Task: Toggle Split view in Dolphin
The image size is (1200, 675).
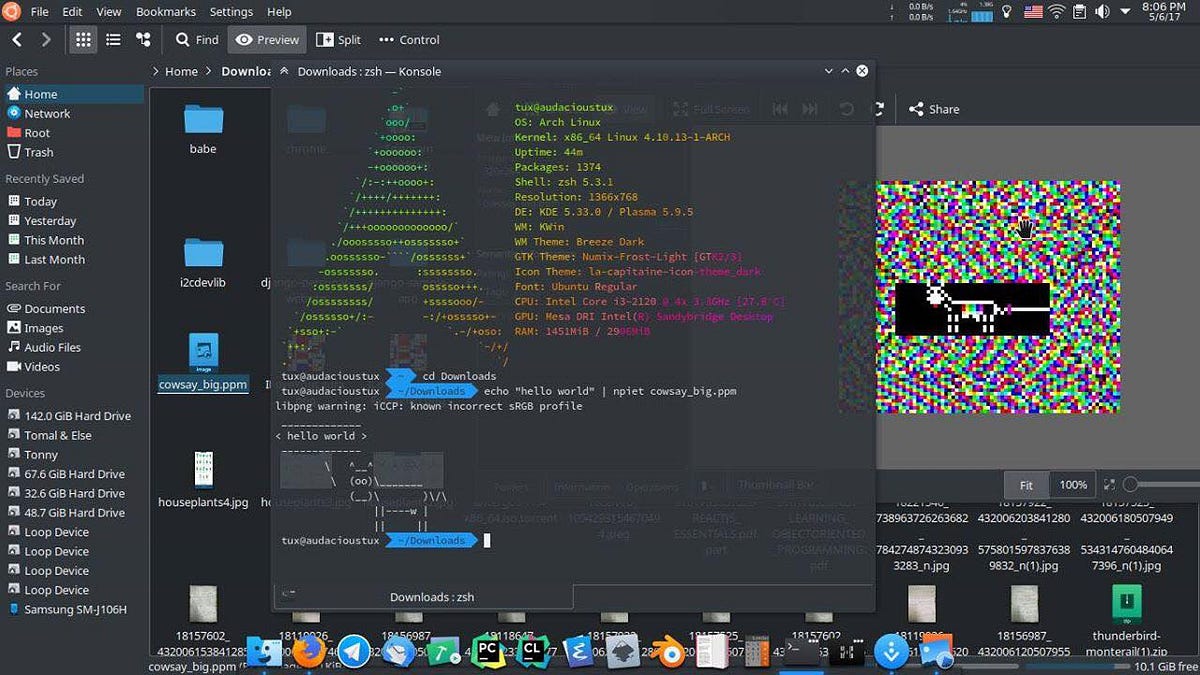Action: pos(338,40)
